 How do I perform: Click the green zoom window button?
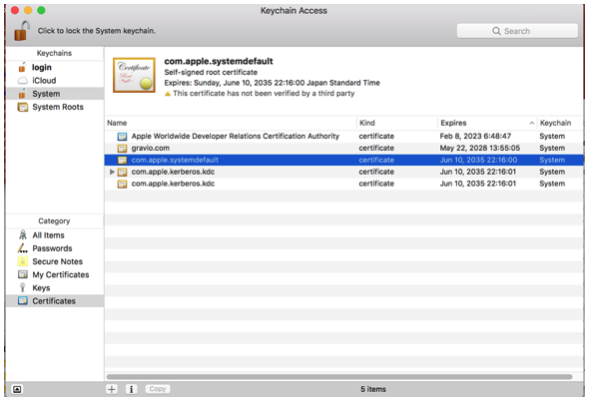point(41,10)
